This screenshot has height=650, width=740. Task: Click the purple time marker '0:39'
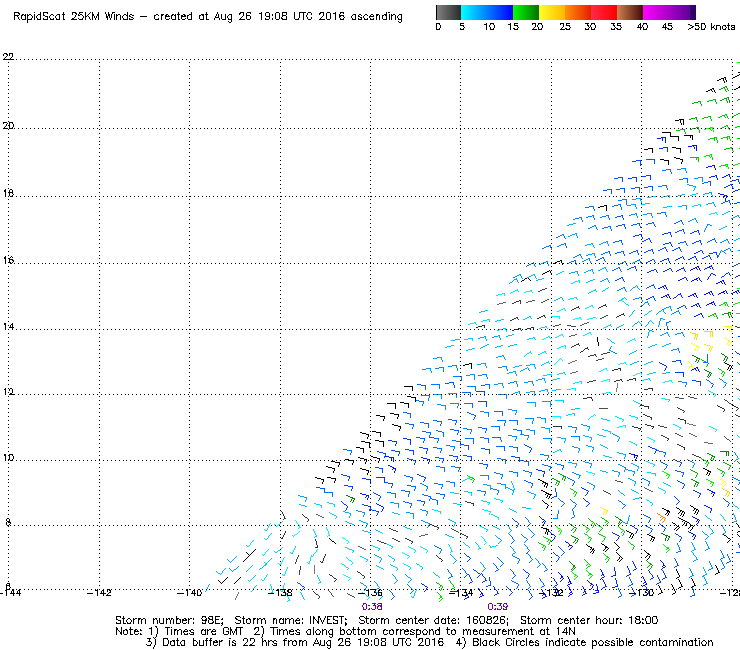[497, 607]
